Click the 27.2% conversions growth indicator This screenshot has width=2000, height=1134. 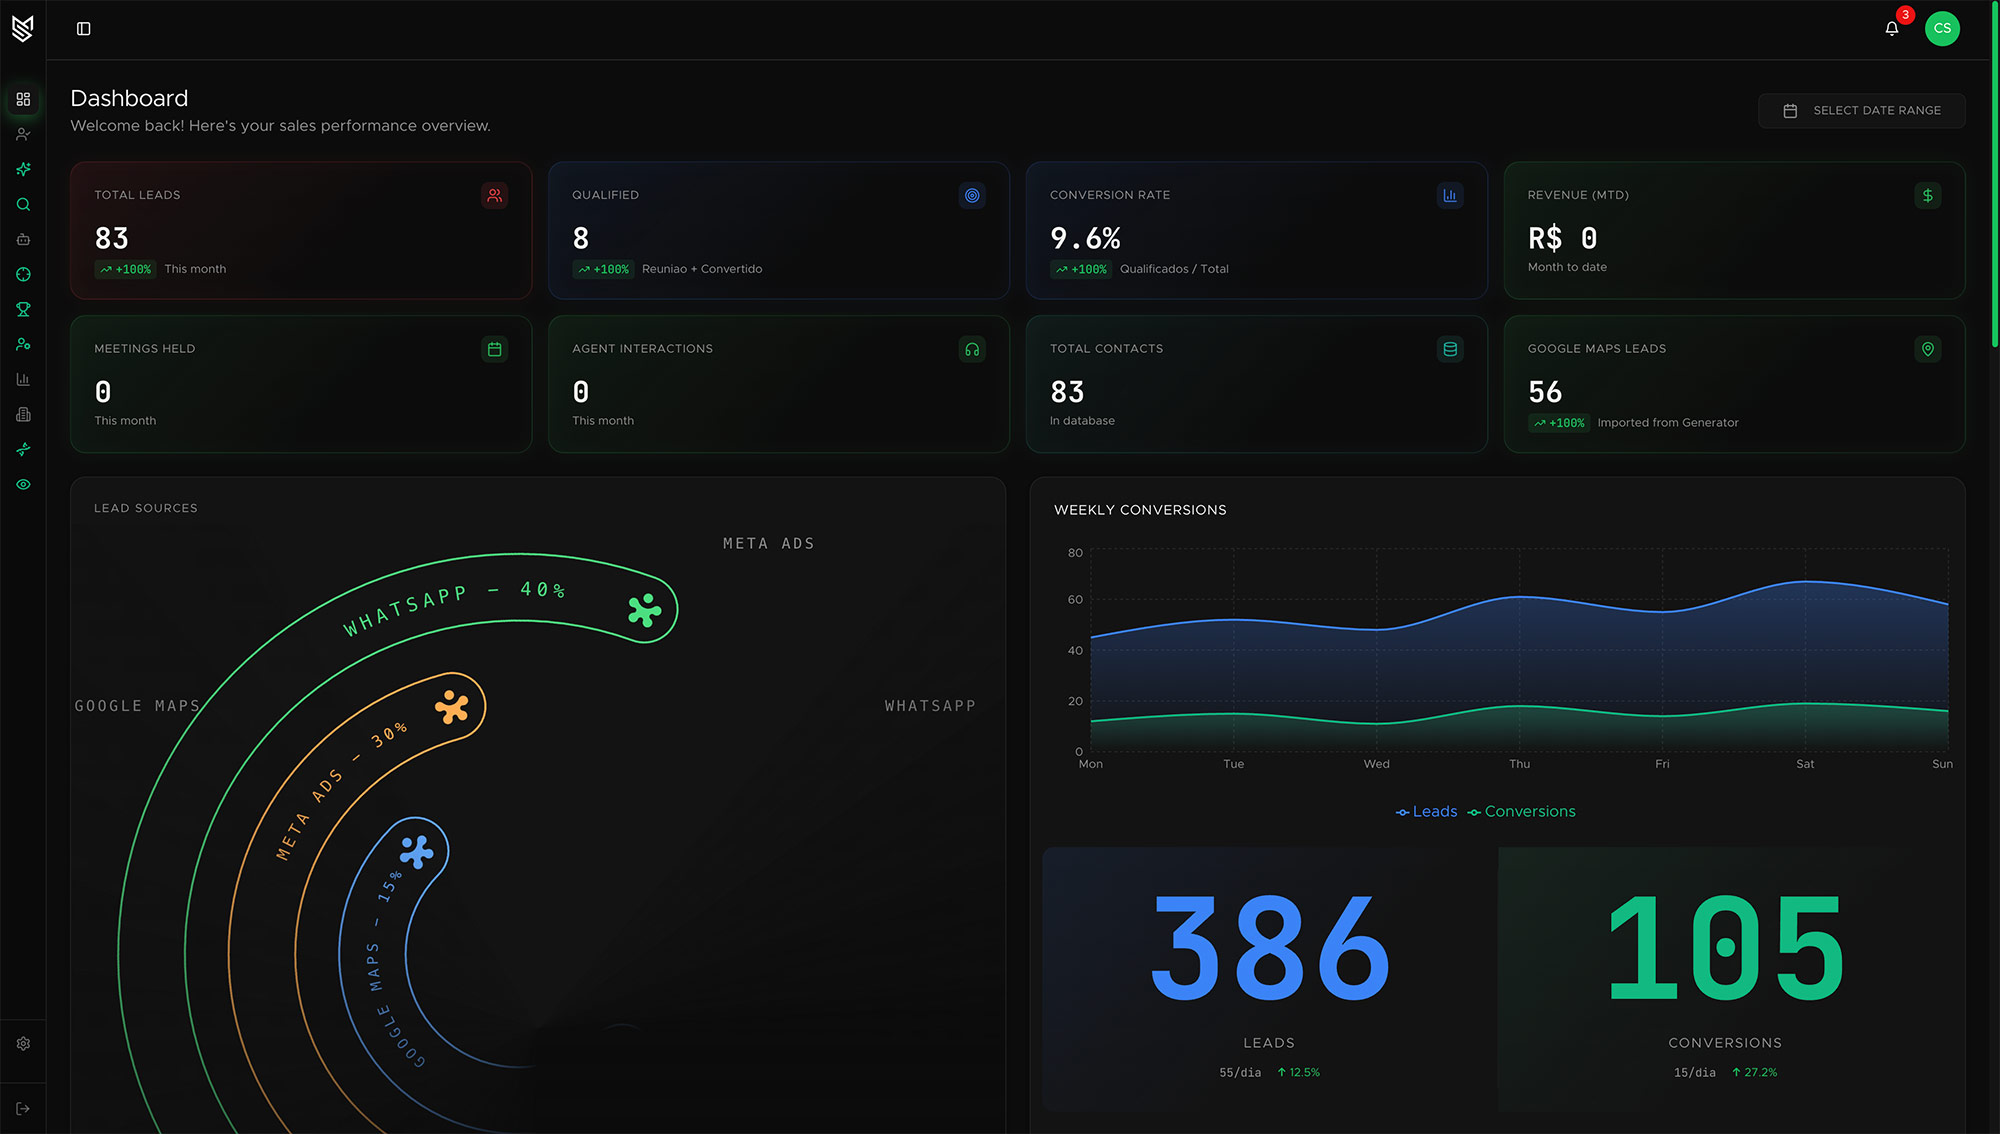click(x=1755, y=1072)
